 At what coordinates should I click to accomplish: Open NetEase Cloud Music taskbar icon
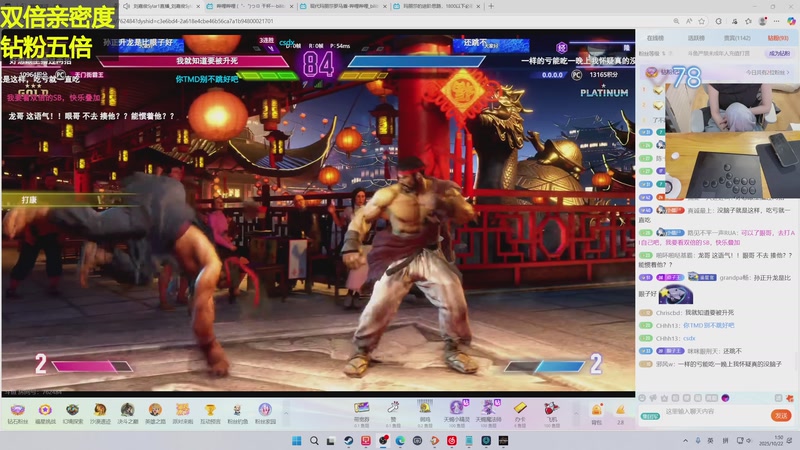coord(452,440)
